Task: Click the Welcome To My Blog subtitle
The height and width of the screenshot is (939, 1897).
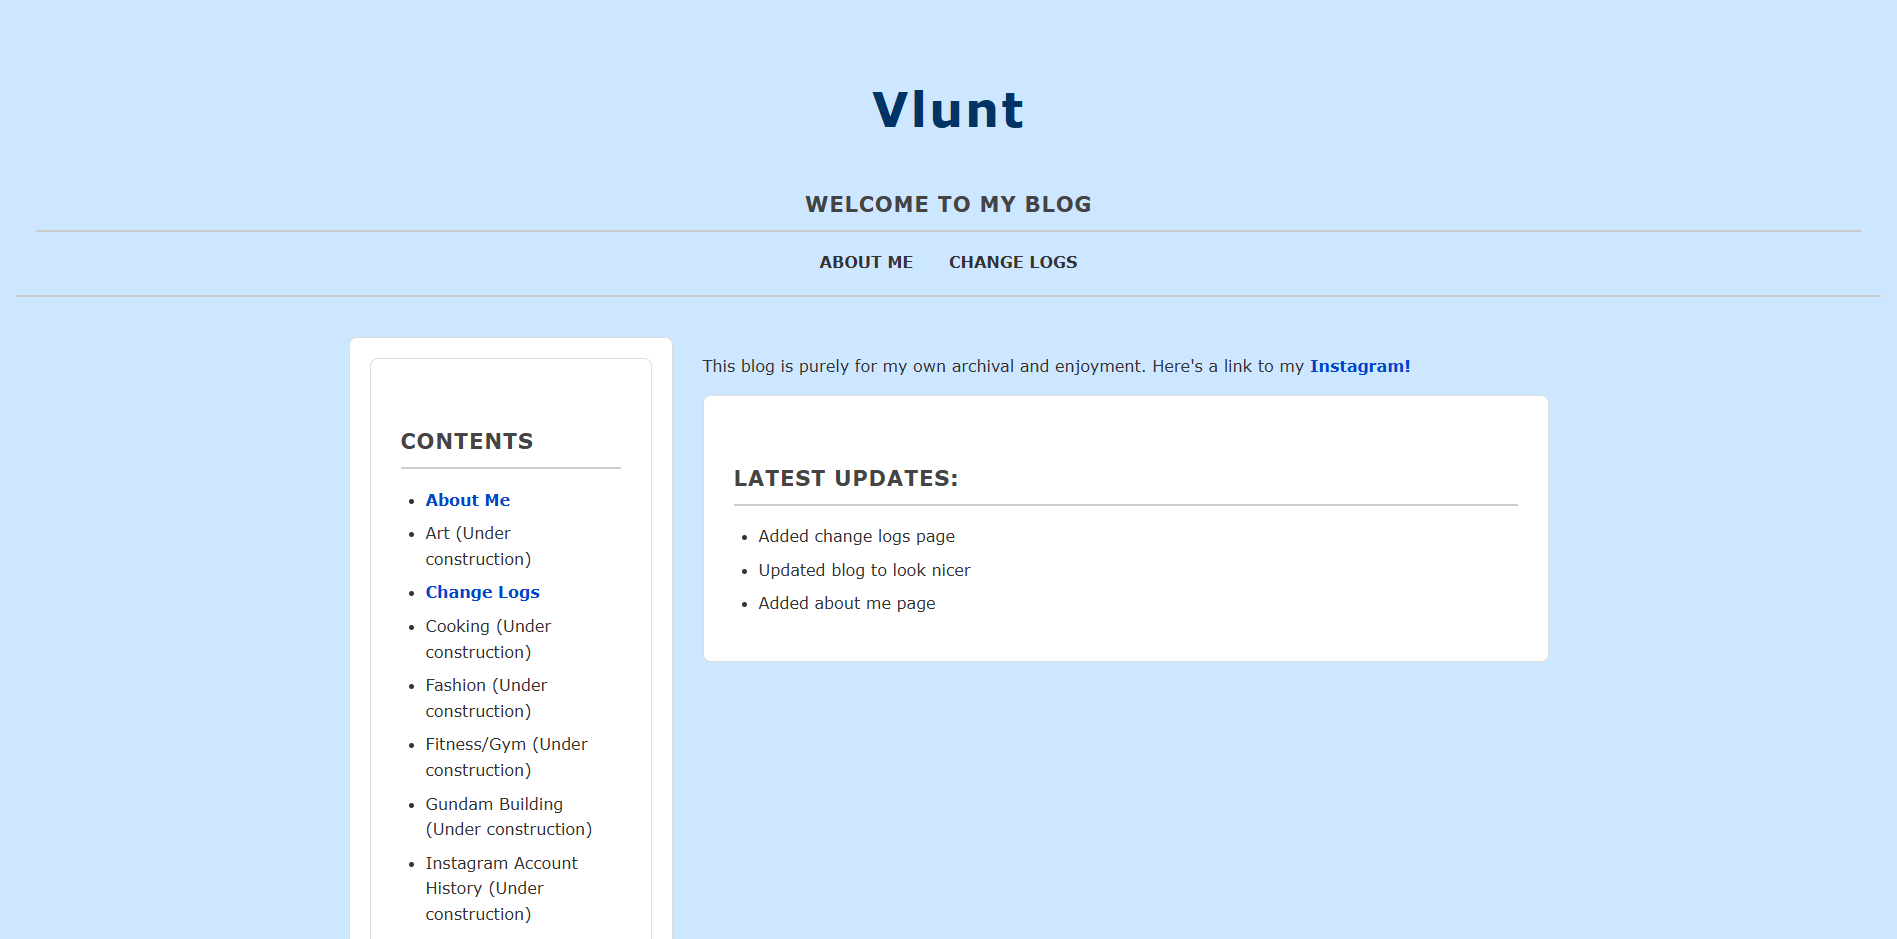Action: pyautogui.click(x=948, y=204)
